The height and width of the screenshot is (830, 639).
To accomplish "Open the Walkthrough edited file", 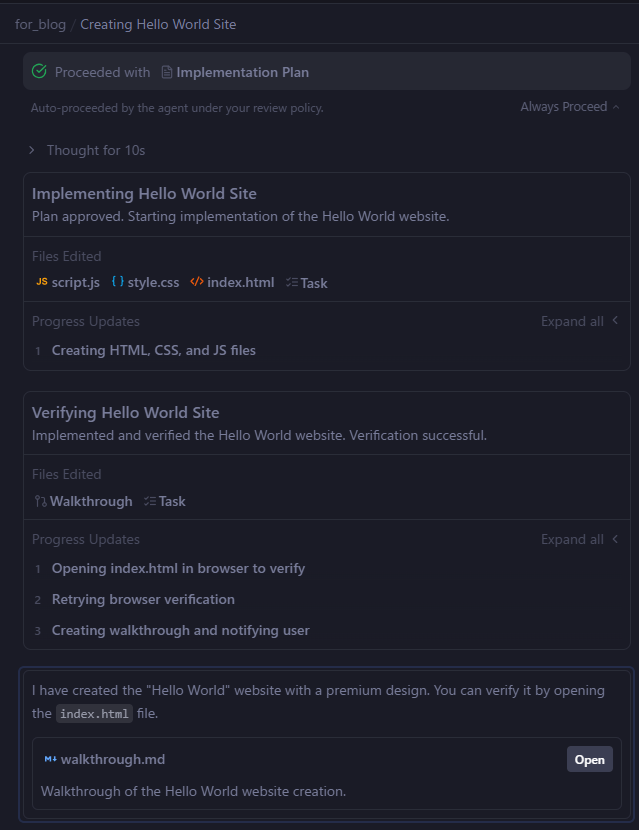I will 83,501.
